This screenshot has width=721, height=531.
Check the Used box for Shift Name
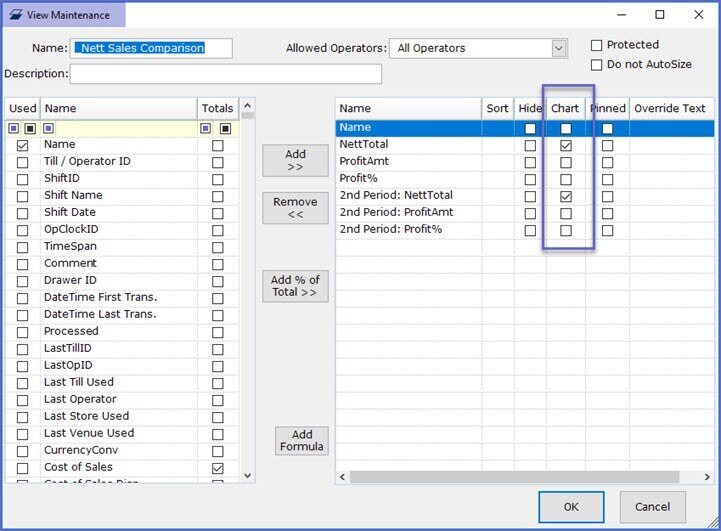coord(22,196)
